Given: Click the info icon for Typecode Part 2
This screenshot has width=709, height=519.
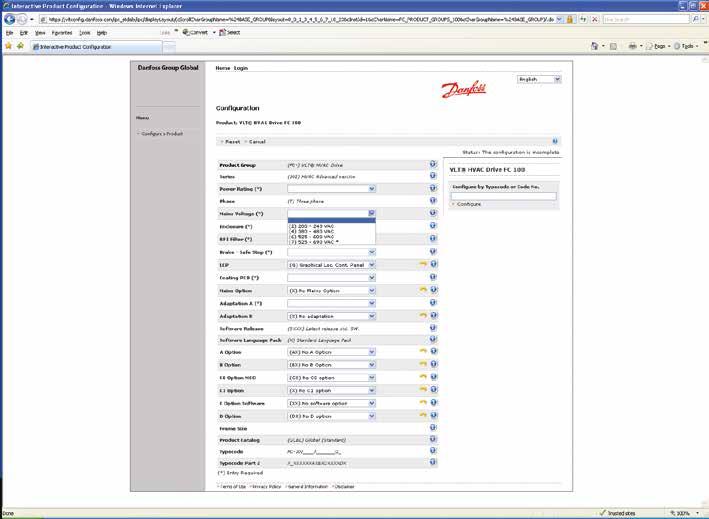Looking at the screenshot, I should pos(433,462).
